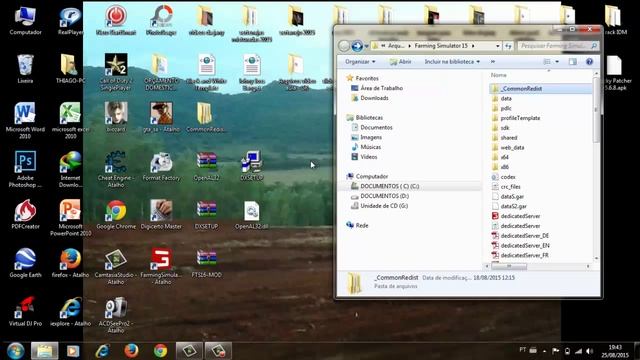The width and height of the screenshot is (640, 360).
Task: Open Adobe Photoshop desktop shortcut
Action: pyautogui.click(x=25, y=169)
